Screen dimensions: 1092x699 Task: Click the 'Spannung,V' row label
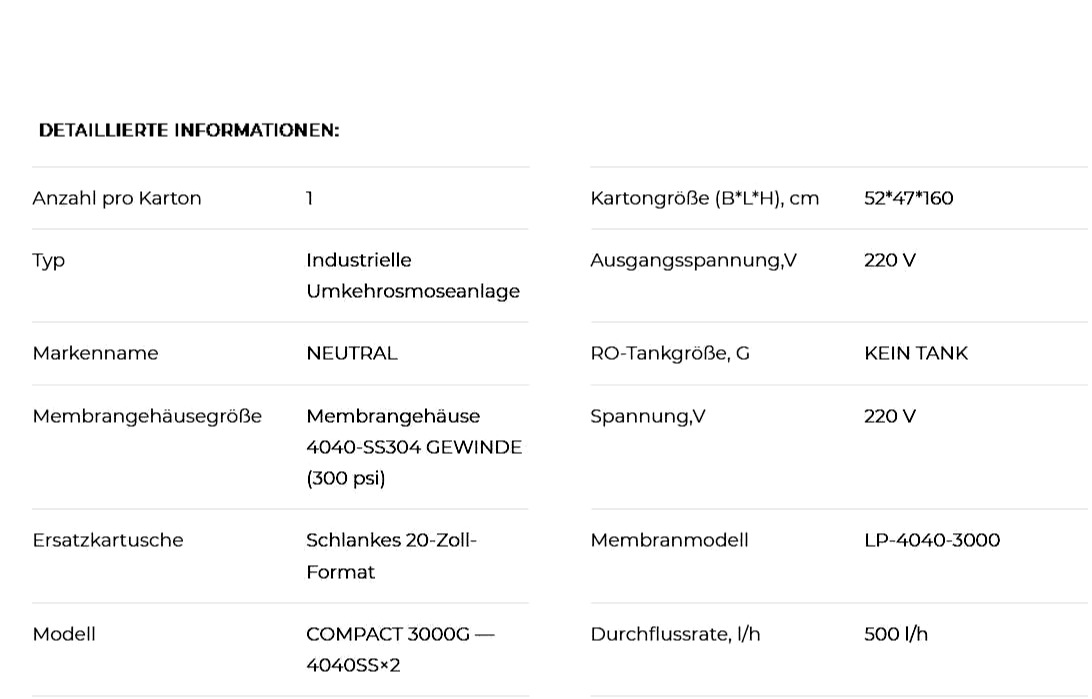point(647,417)
